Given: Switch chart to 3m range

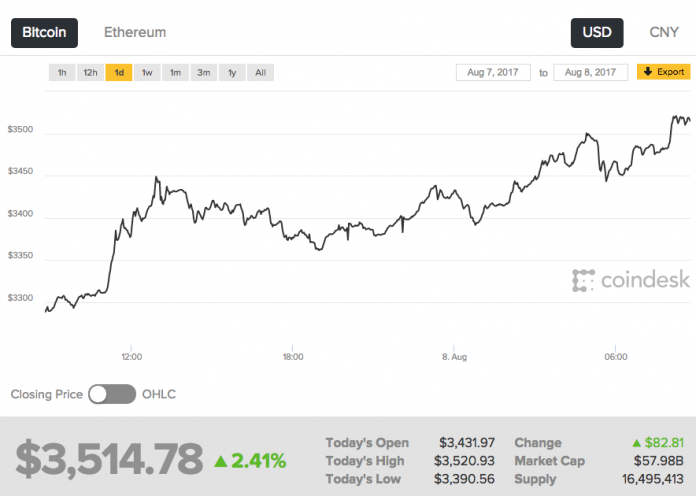Looking at the screenshot, I should 203,72.
